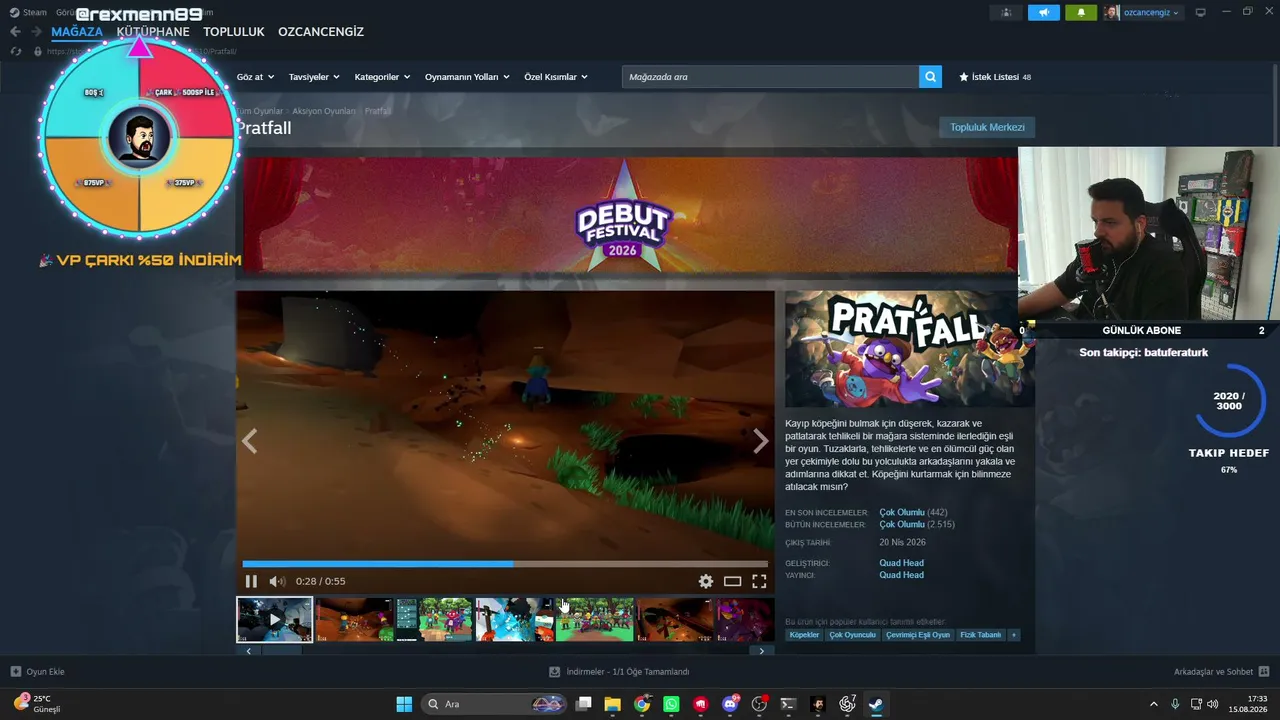This screenshot has height=720, width=1280.
Task: Open File Explorer from taskbar
Action: 612,704
